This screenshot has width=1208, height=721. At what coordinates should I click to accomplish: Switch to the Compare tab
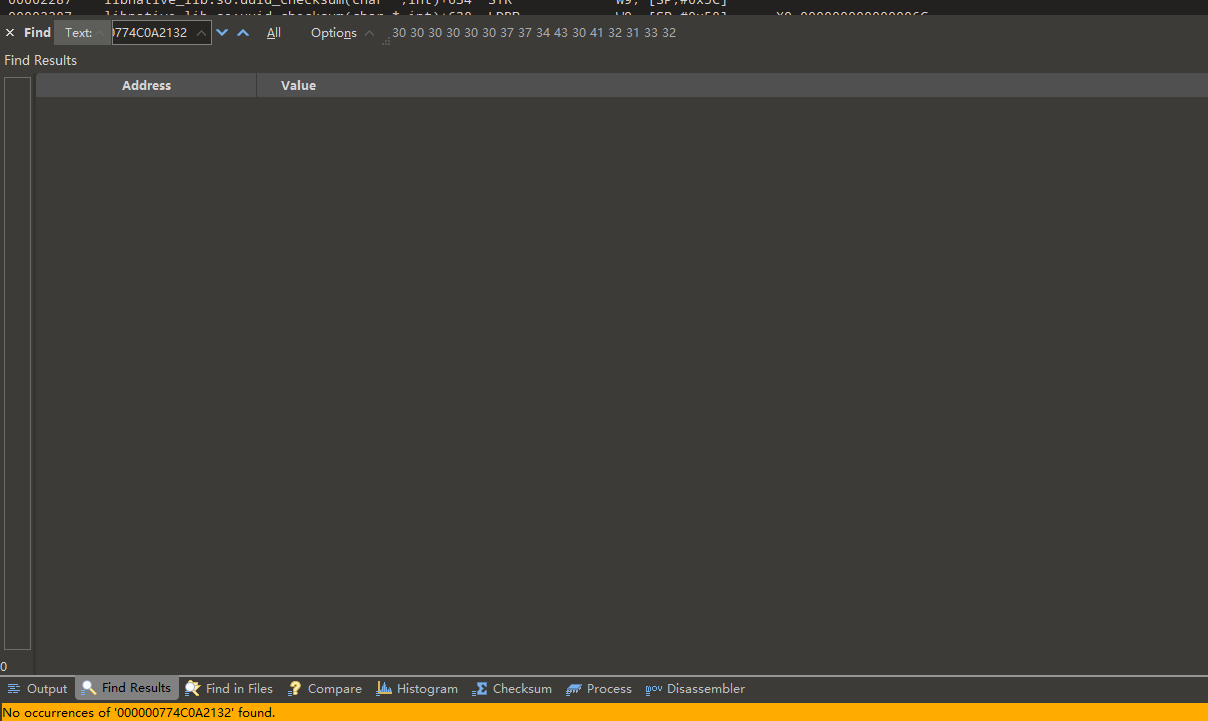pos(325,689)
